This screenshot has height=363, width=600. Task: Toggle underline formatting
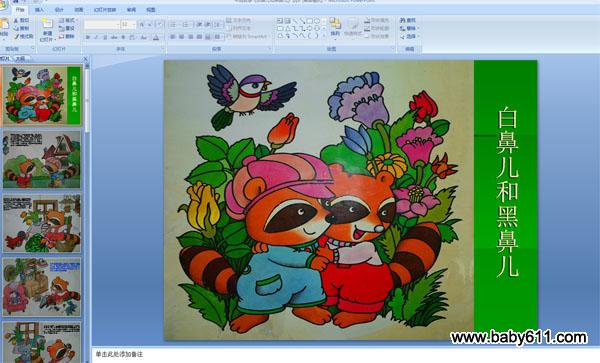tap(104, 37)
